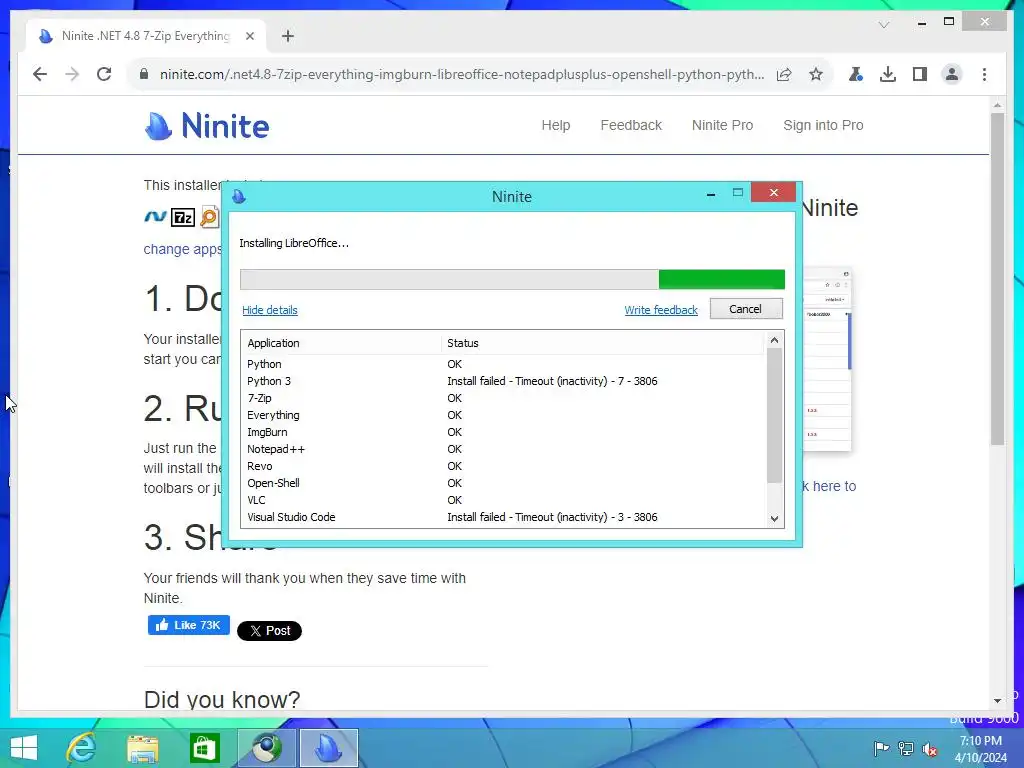Select the Ninite browser tab
This screenshot has width=1024, height=768.
click(x=145, y=36)
